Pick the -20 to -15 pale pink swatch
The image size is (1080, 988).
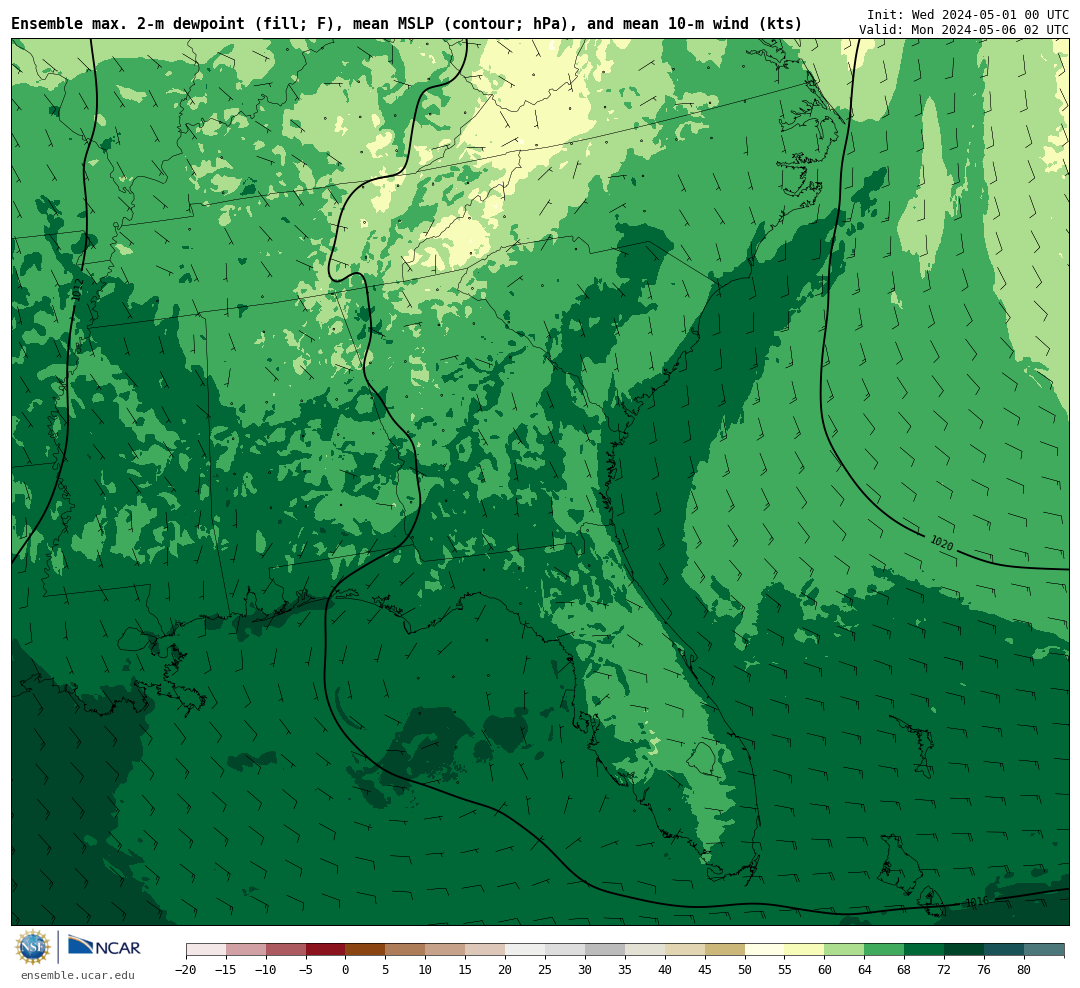[206, 950]
